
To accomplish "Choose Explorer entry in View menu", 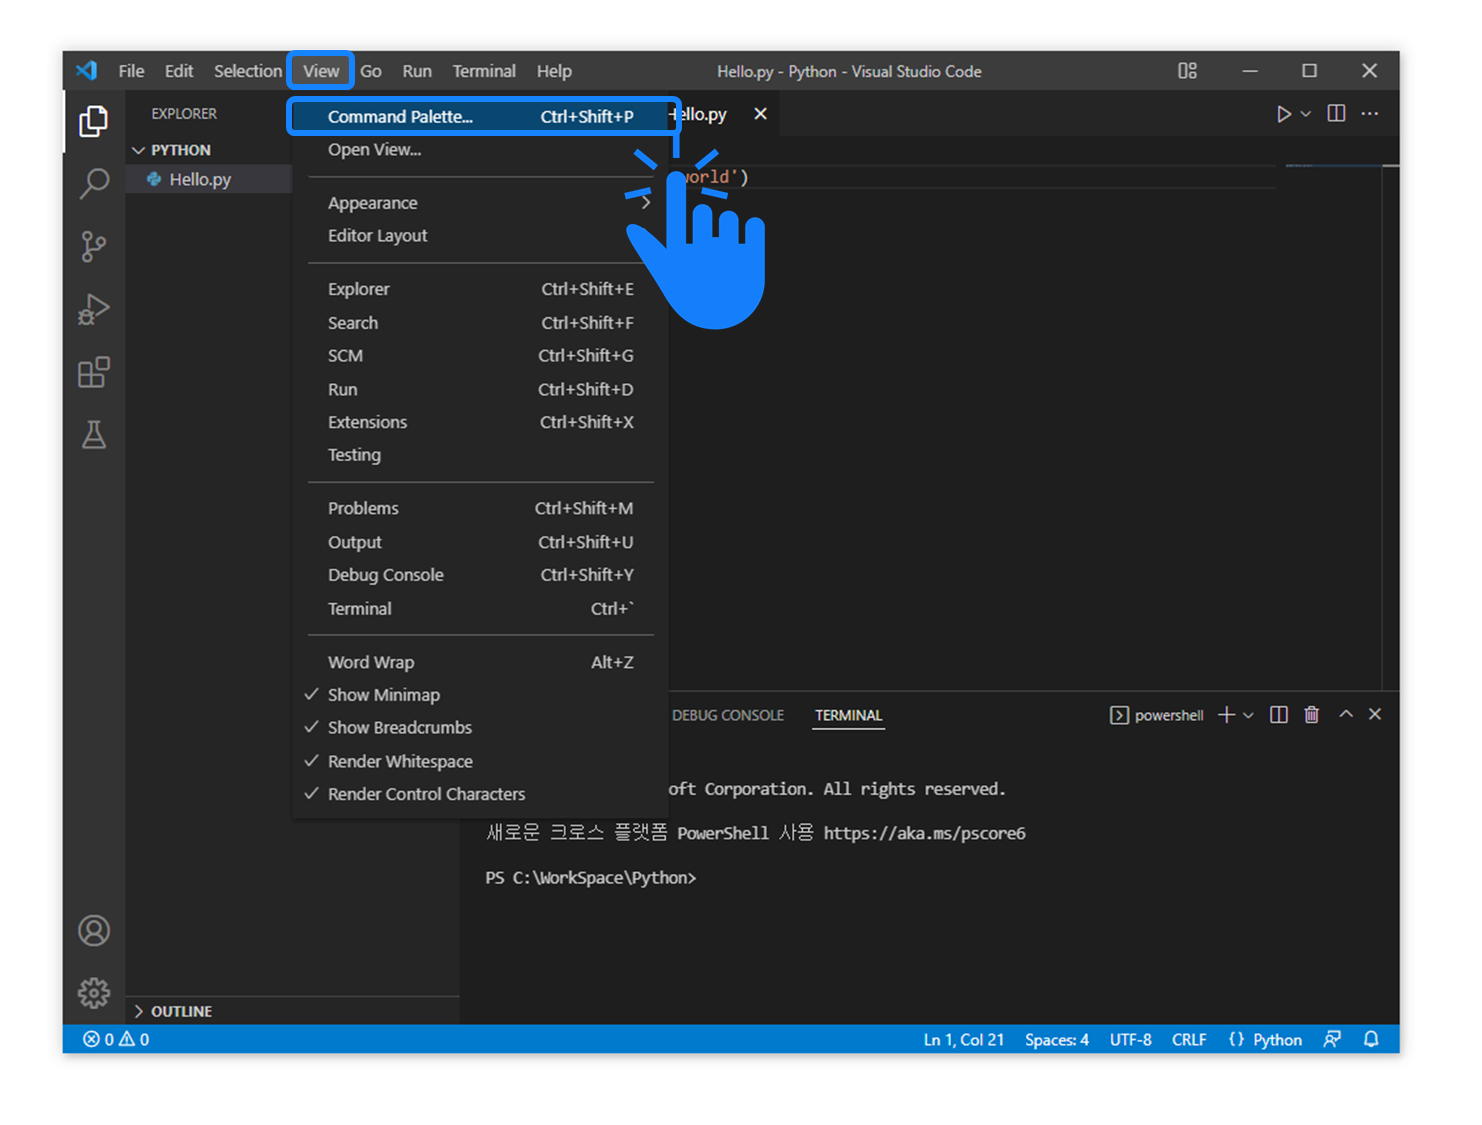I will 480,289.
